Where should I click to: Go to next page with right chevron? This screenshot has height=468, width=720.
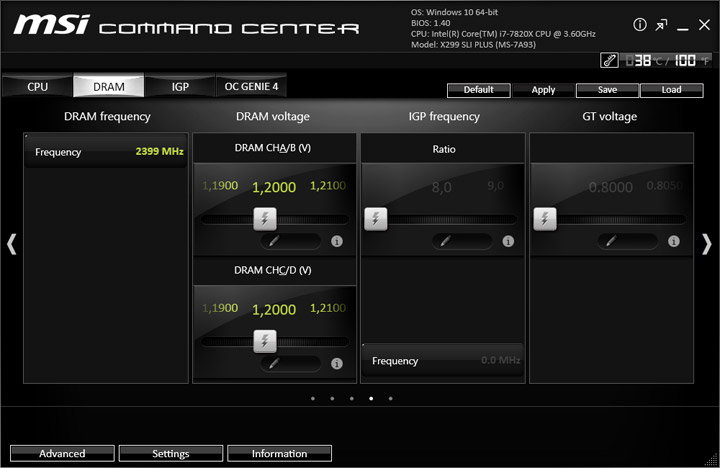[x=707, y=244]
